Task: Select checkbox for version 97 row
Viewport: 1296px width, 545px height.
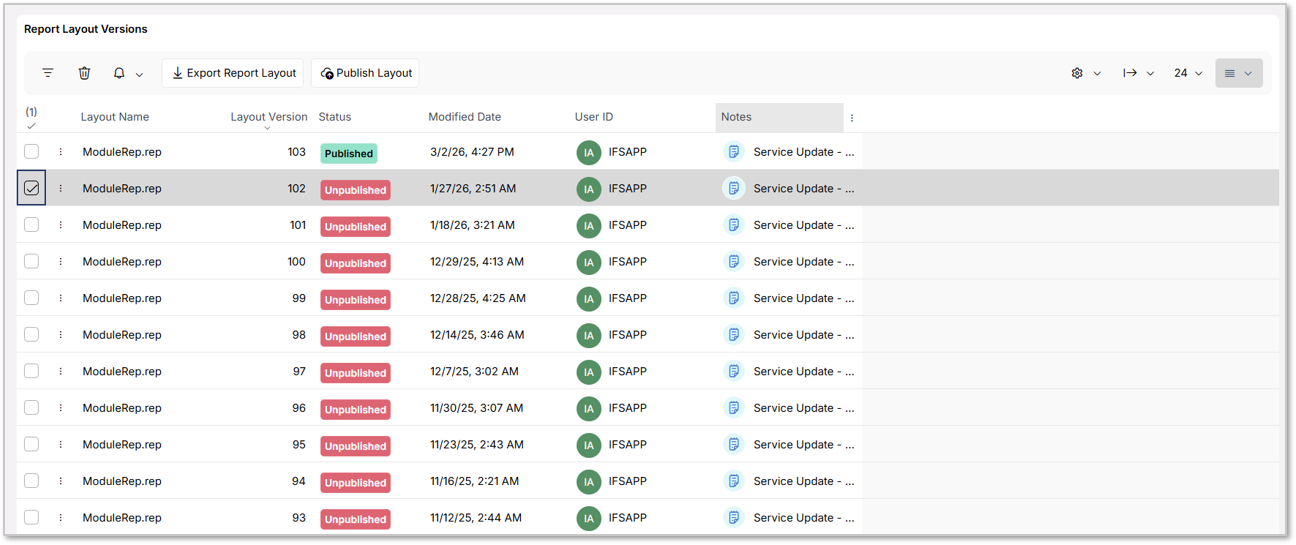Action: coord(32,371)
